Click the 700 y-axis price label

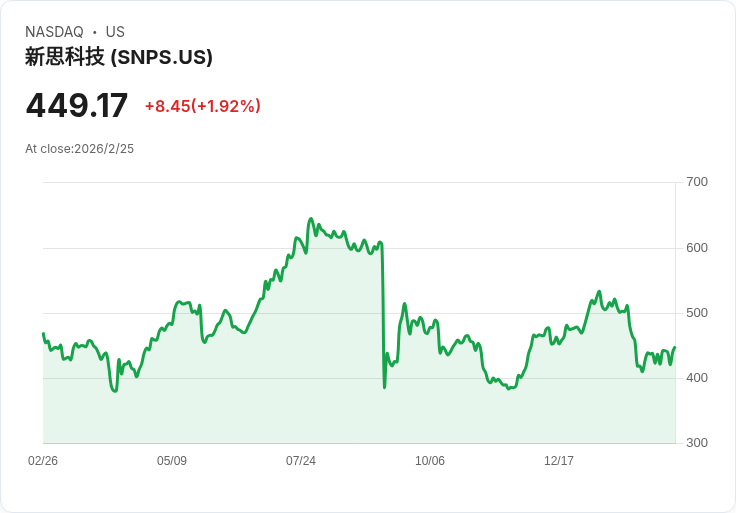[697, 182]
